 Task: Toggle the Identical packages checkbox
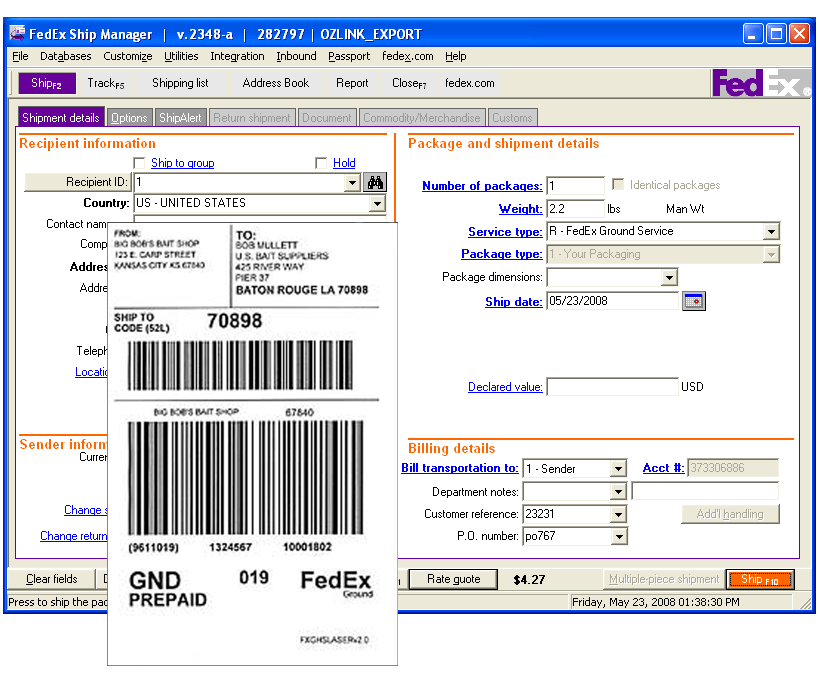click(618, 185)
